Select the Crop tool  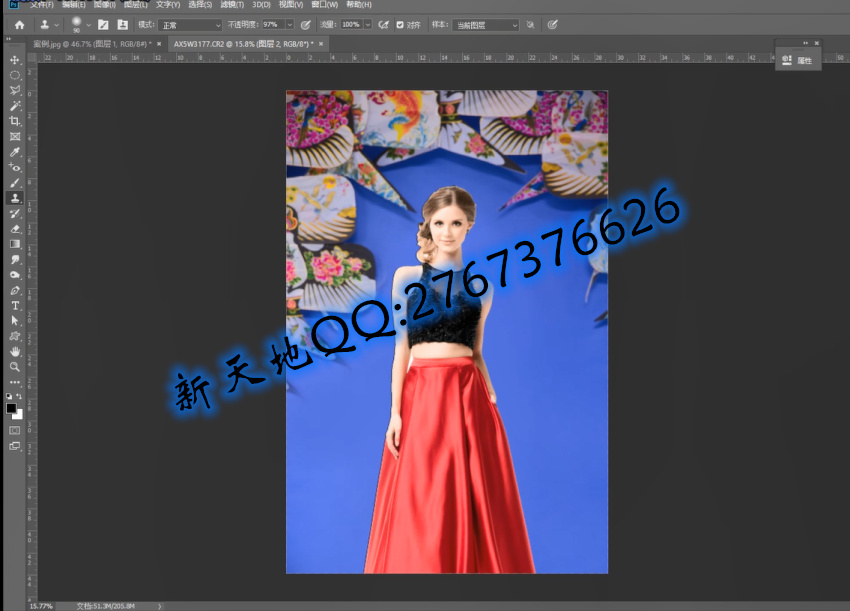15,121
